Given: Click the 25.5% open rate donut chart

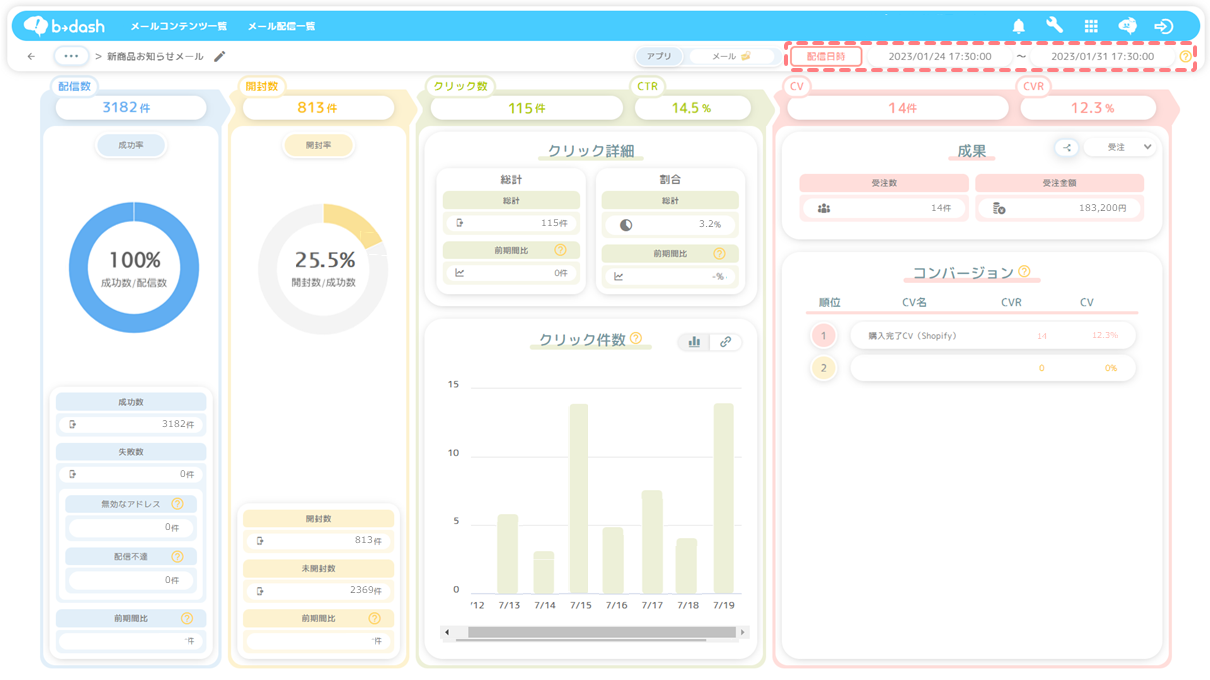Looking at the screenshot, I should (x=323, y=269).
